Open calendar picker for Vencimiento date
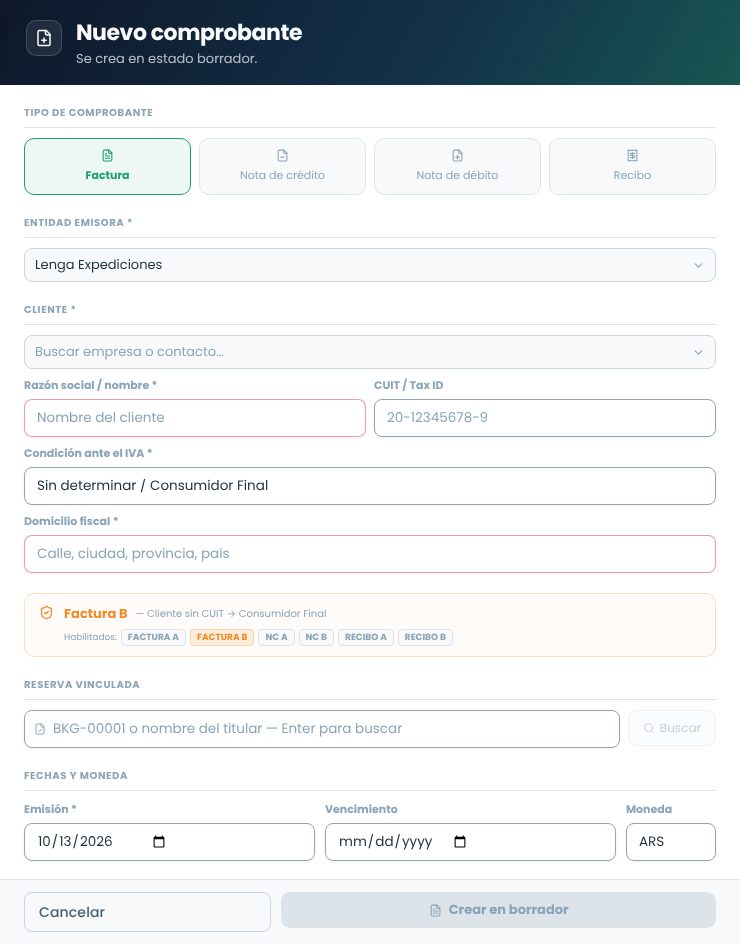The width and height of the screenshot is (740, 944). [x=460, y=842]
